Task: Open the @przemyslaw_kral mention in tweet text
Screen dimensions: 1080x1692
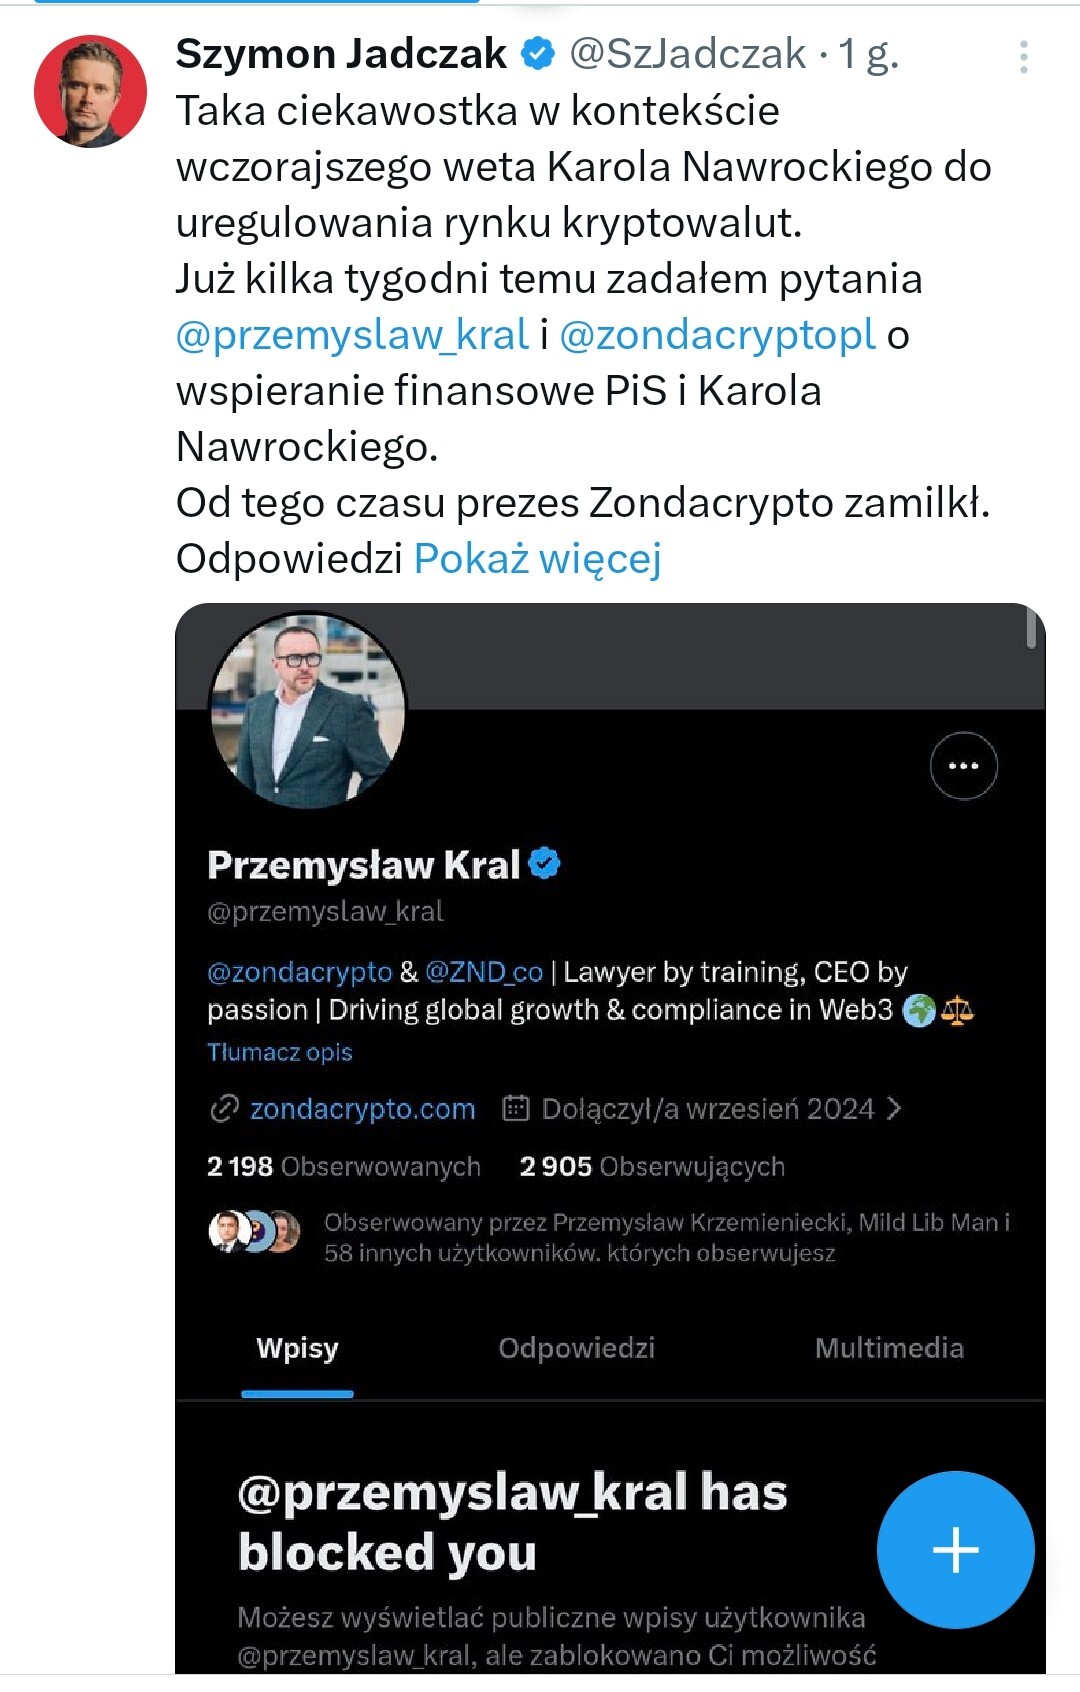Action: pos(352,335)
